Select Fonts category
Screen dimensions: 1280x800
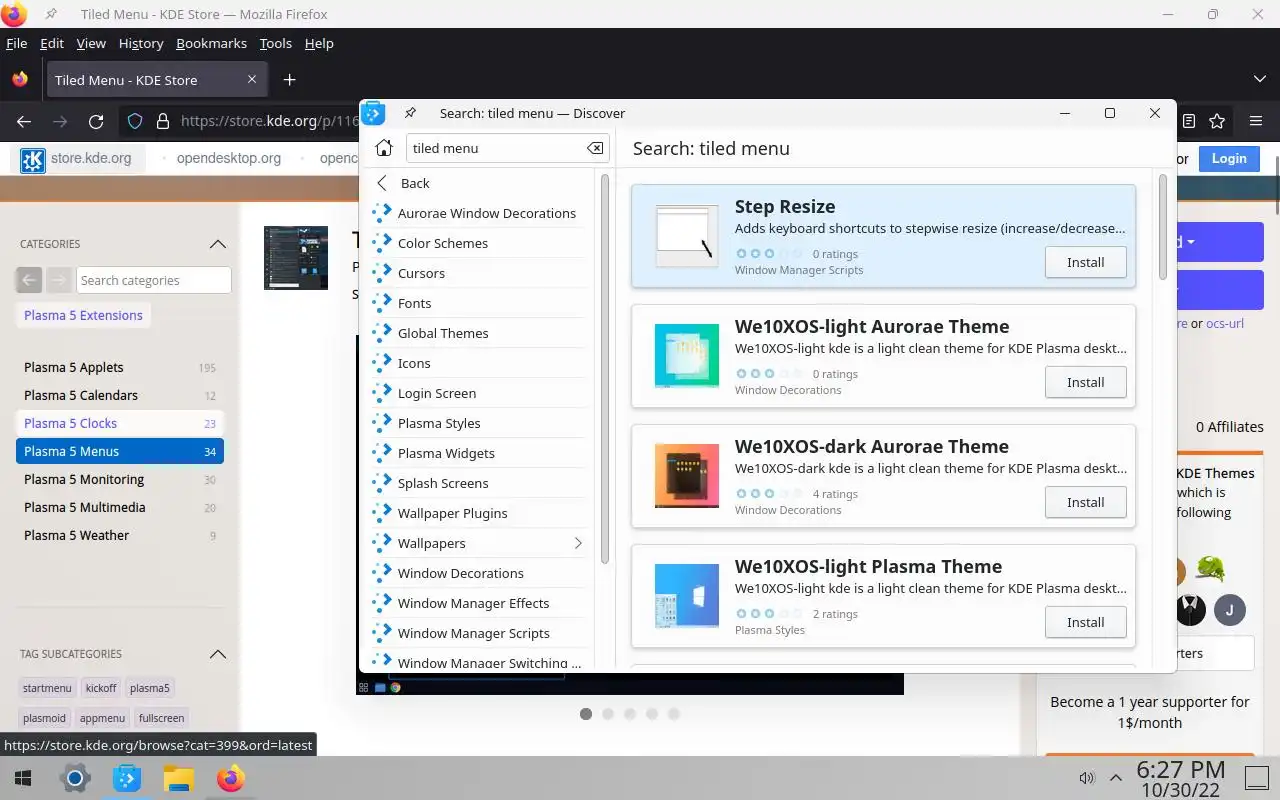[477, 303]
